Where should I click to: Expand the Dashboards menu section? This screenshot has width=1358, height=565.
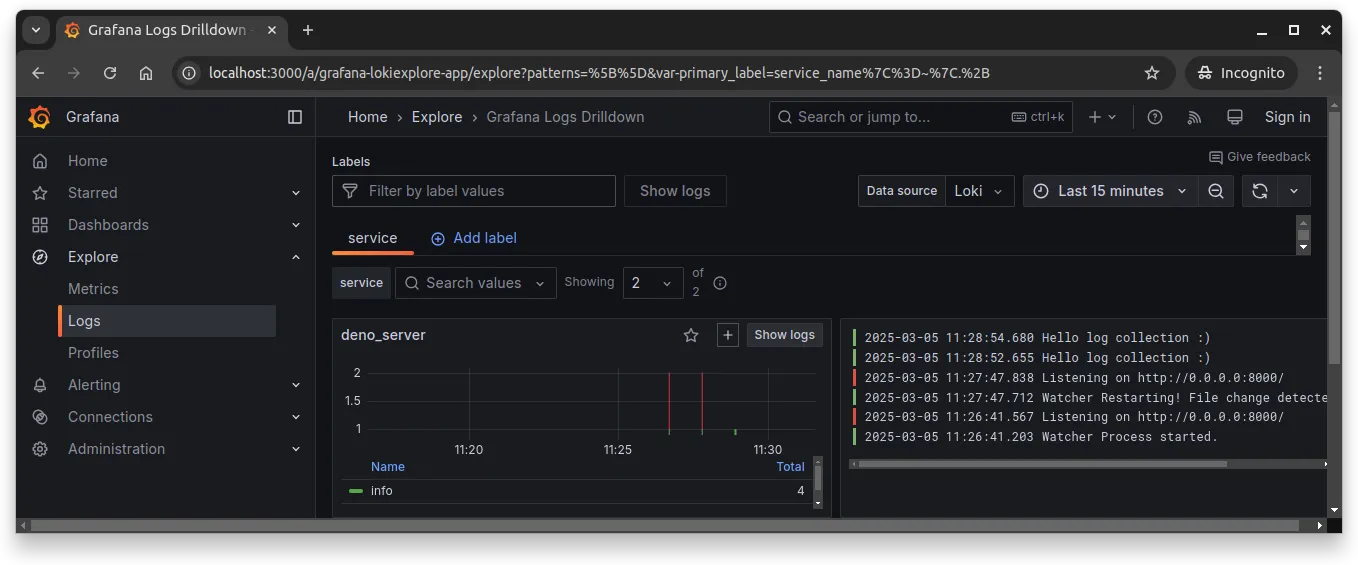pyautogui.click(x=296, y=225)
